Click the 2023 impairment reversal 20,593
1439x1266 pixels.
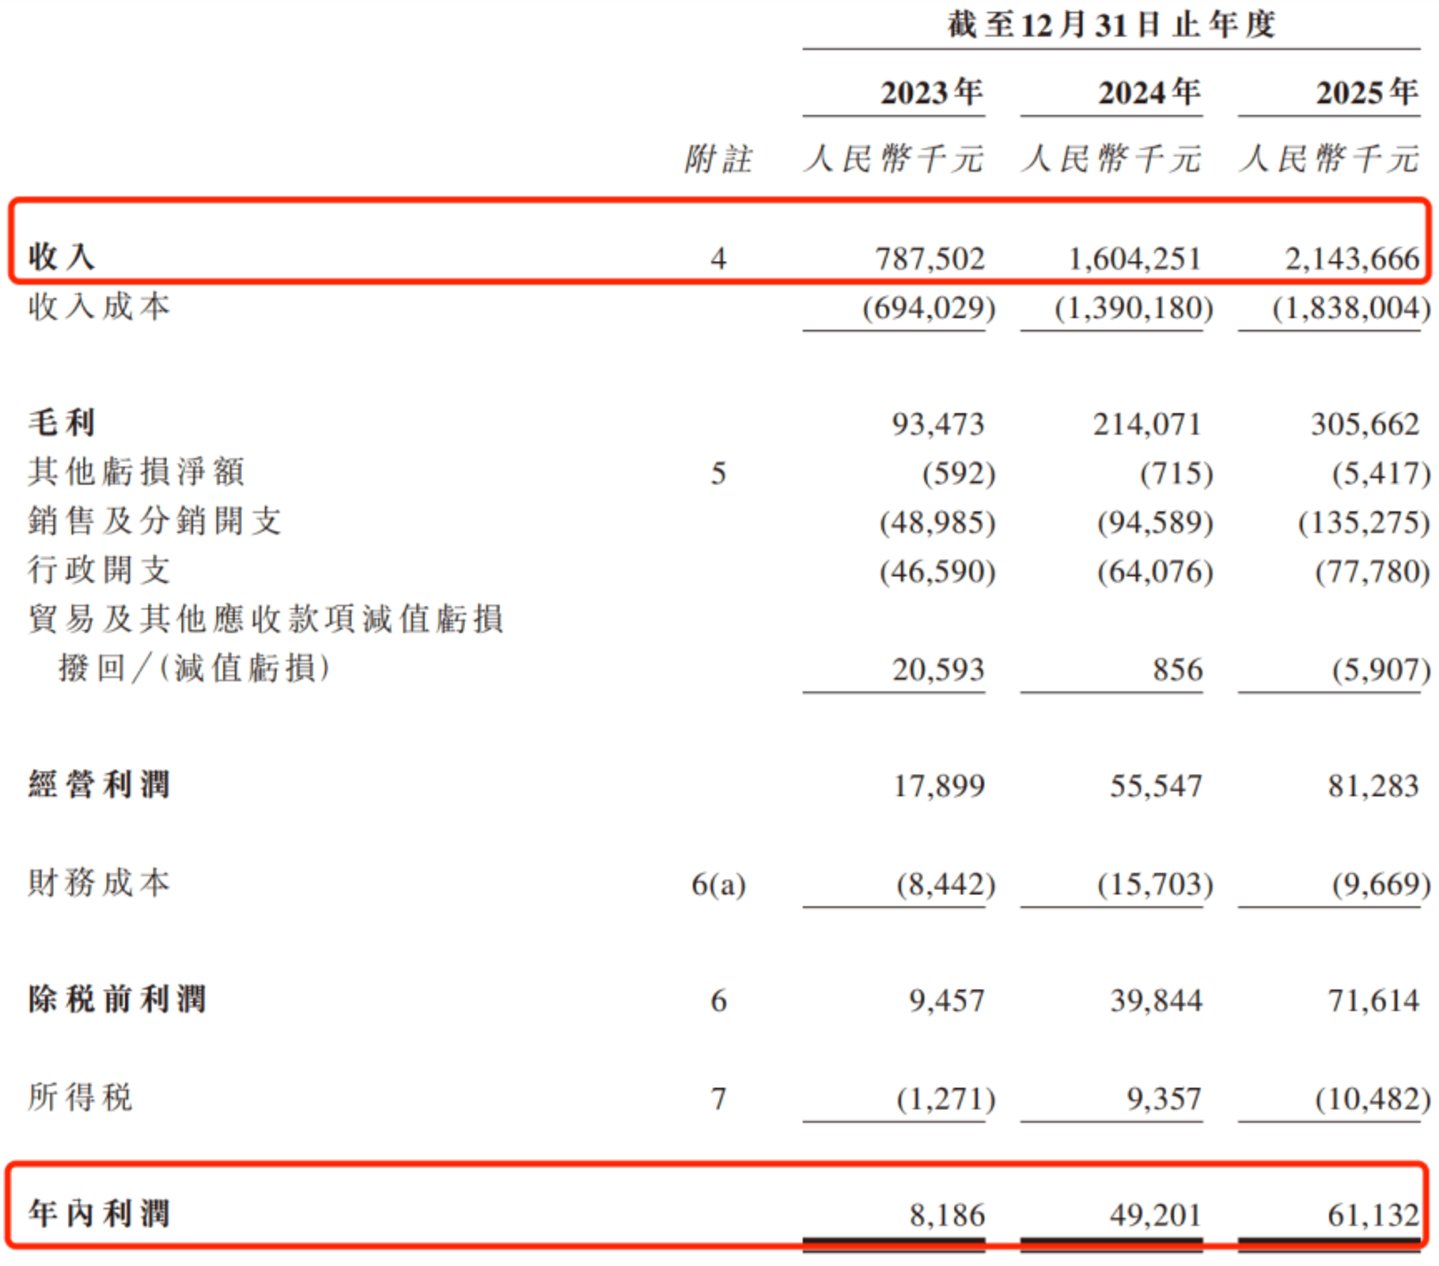tap(938, 669)
